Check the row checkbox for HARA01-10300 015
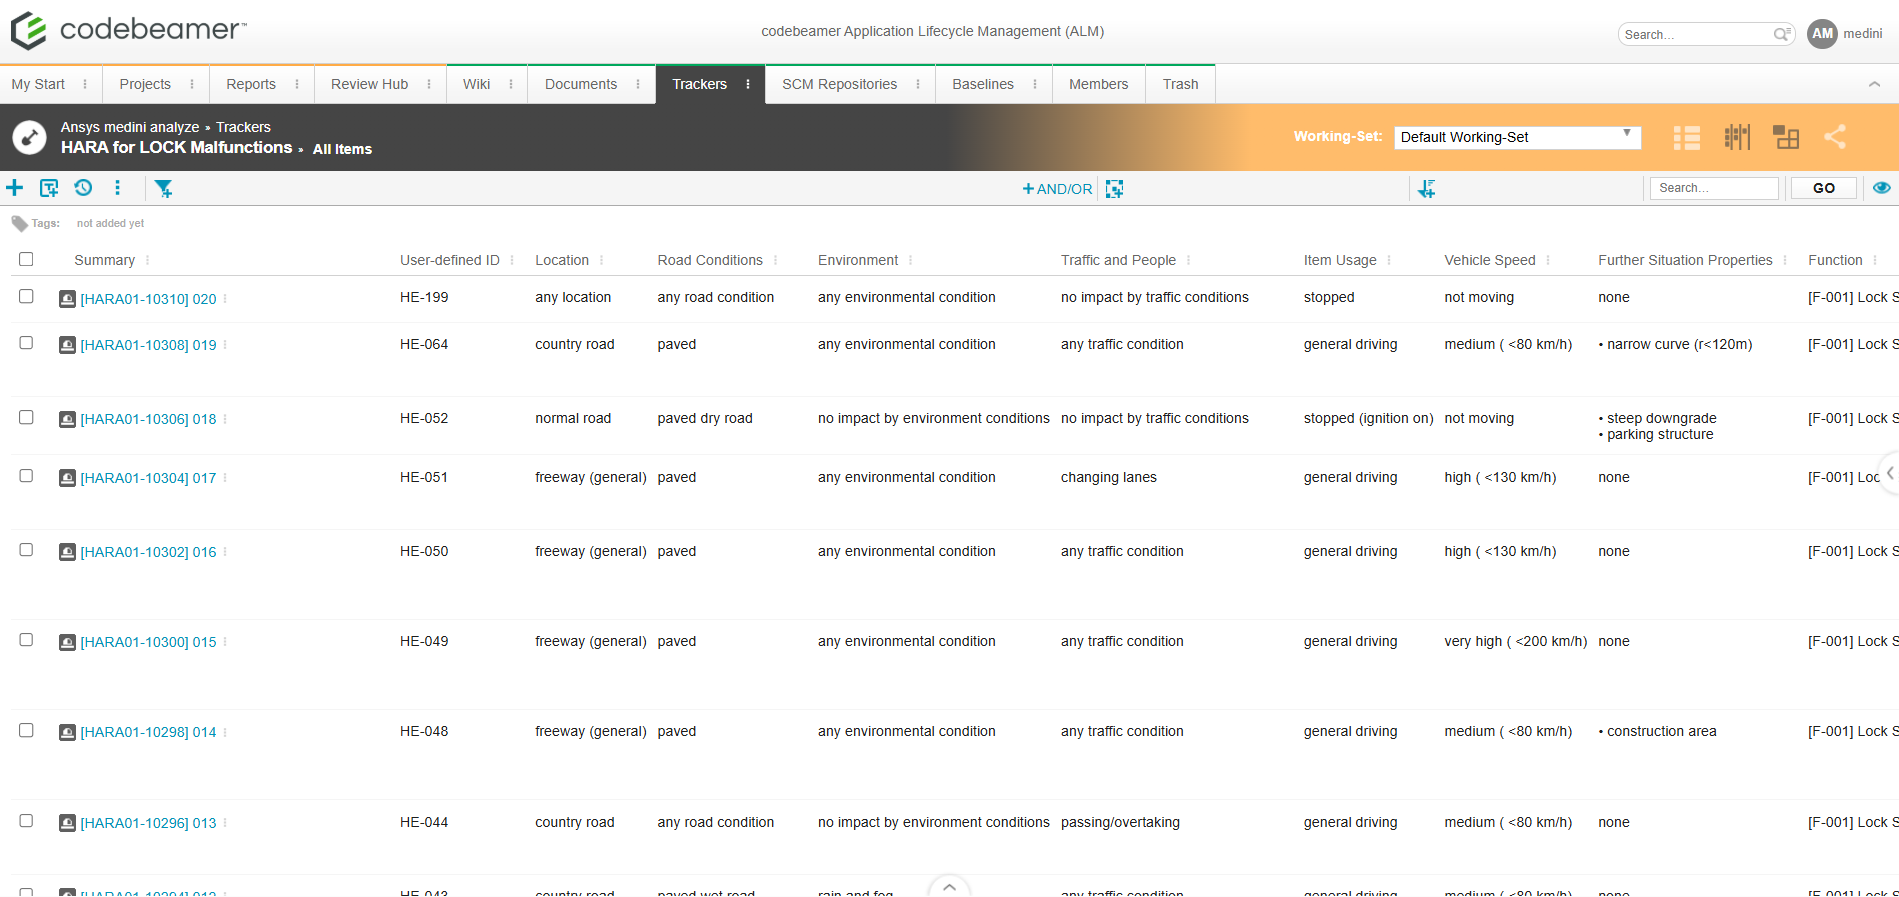 (26, 639)
